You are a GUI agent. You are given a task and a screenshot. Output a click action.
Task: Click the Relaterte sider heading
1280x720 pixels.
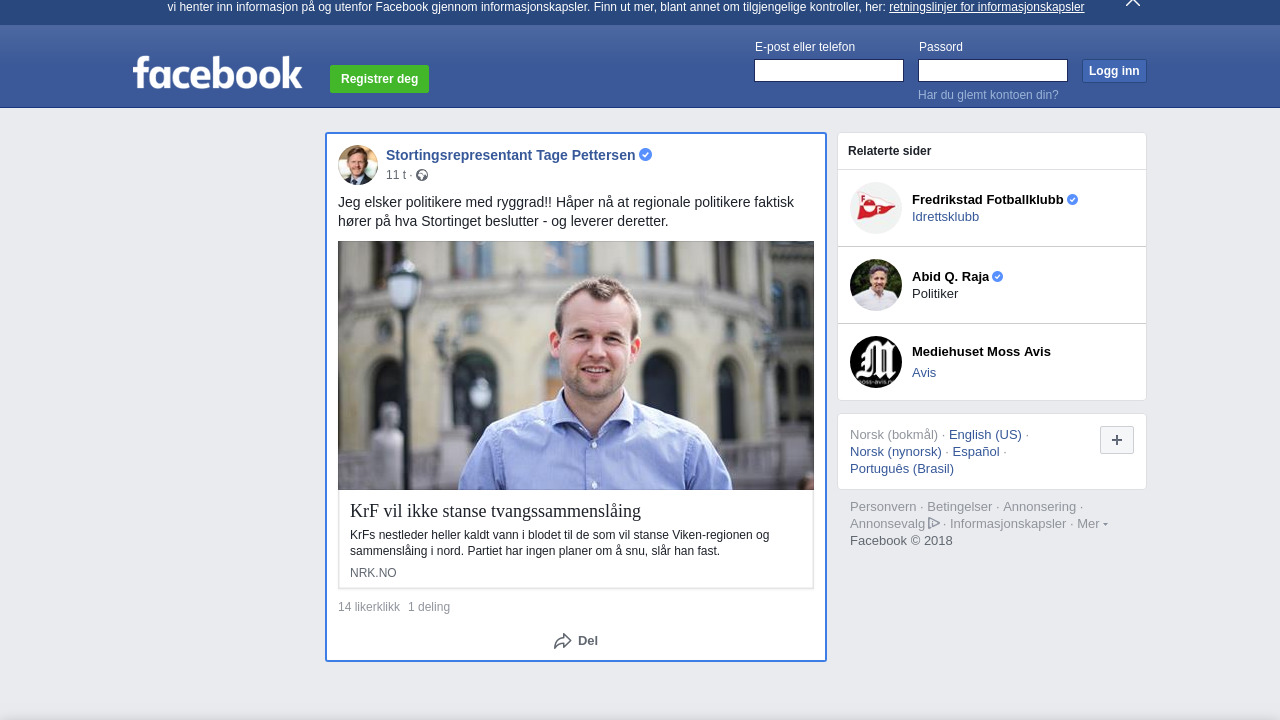(x=889, y=151)
